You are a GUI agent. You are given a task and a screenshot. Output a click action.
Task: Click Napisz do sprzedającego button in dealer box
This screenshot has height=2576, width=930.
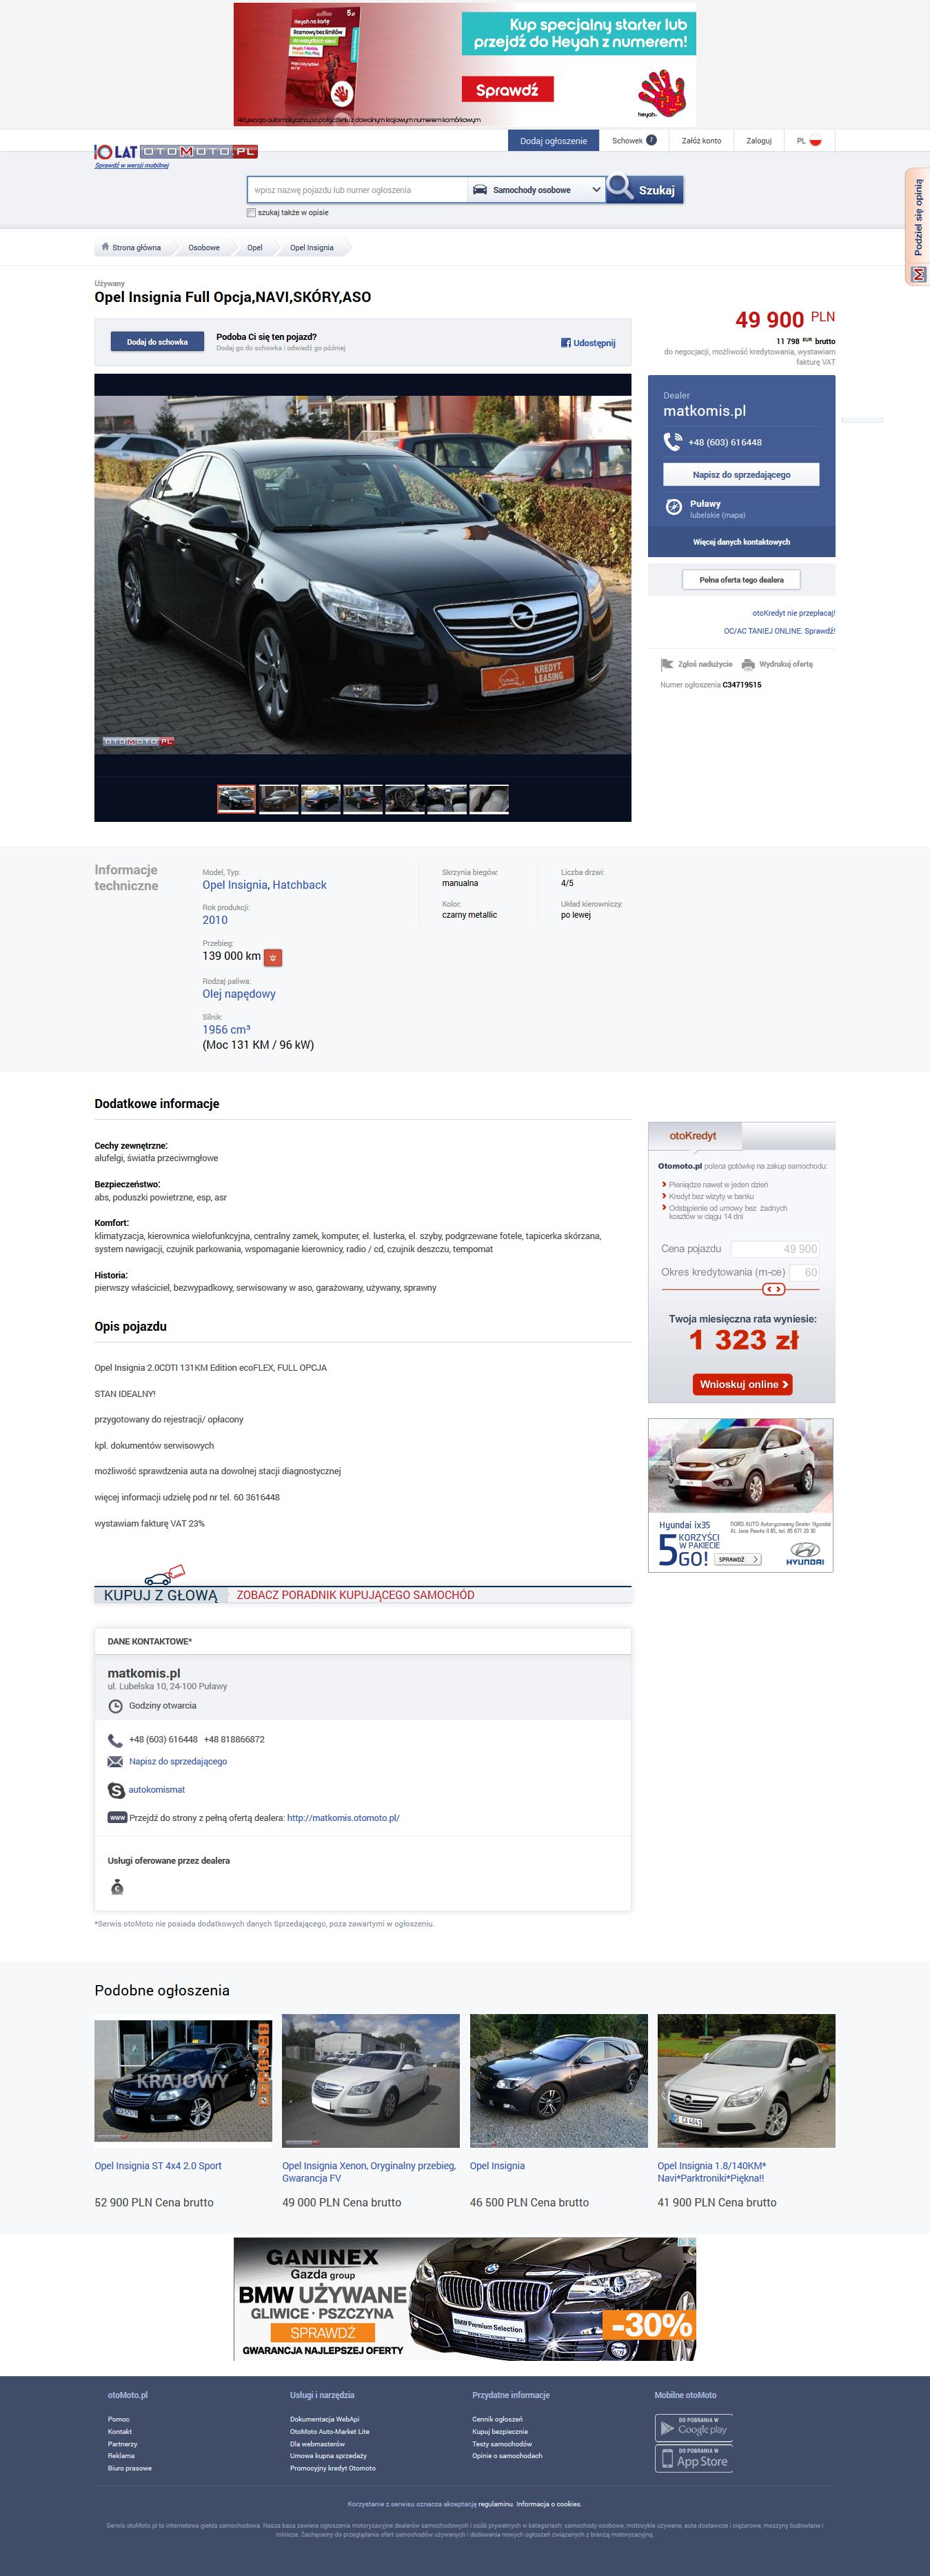(x=741, y=475)
